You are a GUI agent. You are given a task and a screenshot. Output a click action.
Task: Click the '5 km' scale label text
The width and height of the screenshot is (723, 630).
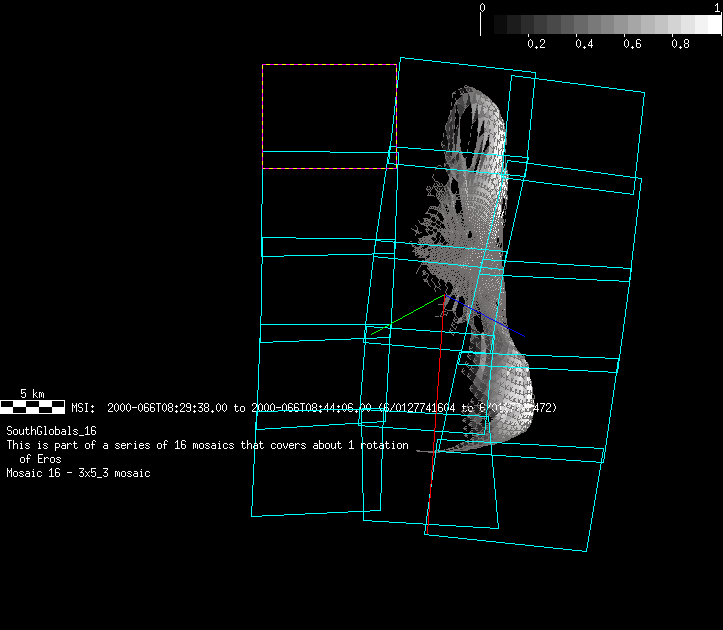(x=32, y=394)
